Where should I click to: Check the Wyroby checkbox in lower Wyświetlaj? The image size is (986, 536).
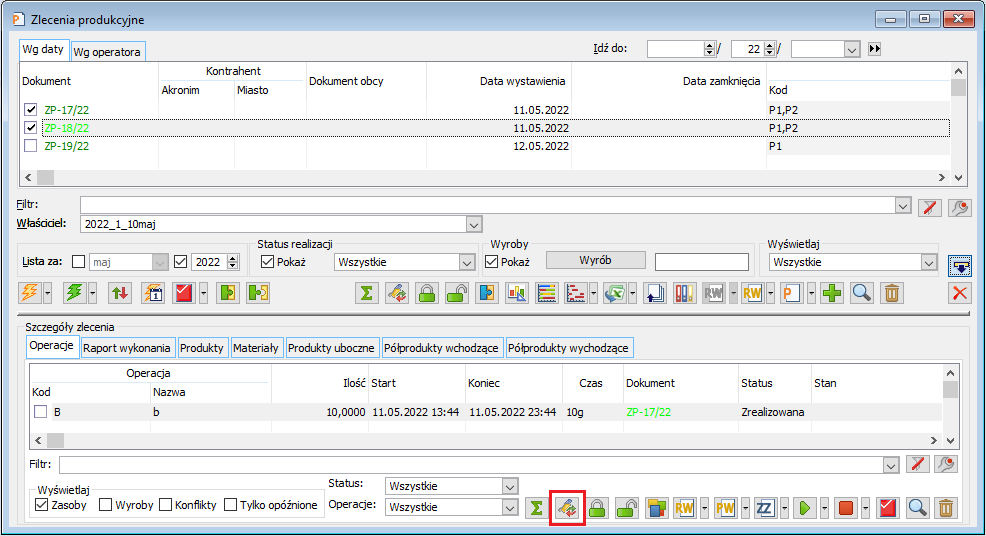coord(106,505)
